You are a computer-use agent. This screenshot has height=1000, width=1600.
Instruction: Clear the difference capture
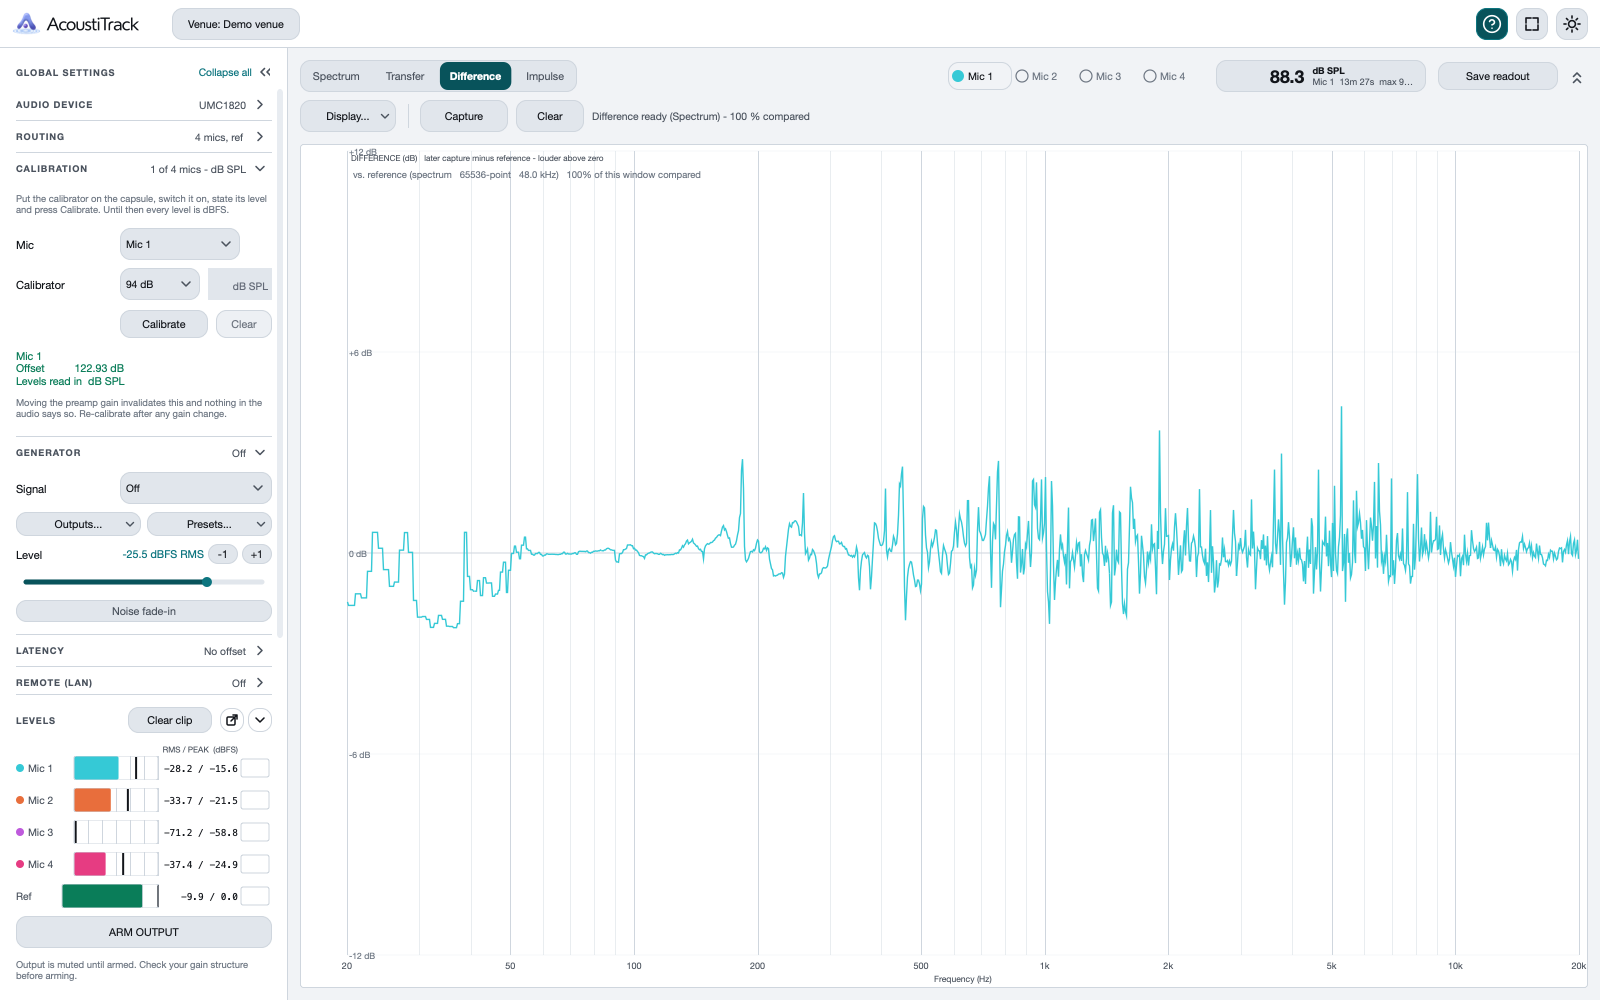coord(550,116)
